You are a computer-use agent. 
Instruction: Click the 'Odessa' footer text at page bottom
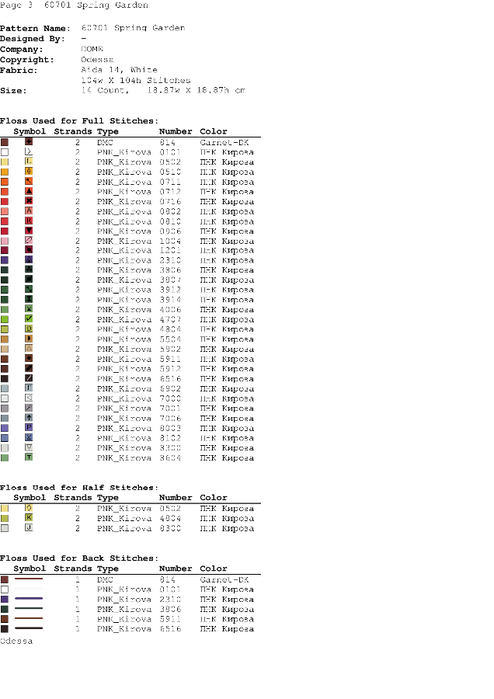[x=16, y=641]
